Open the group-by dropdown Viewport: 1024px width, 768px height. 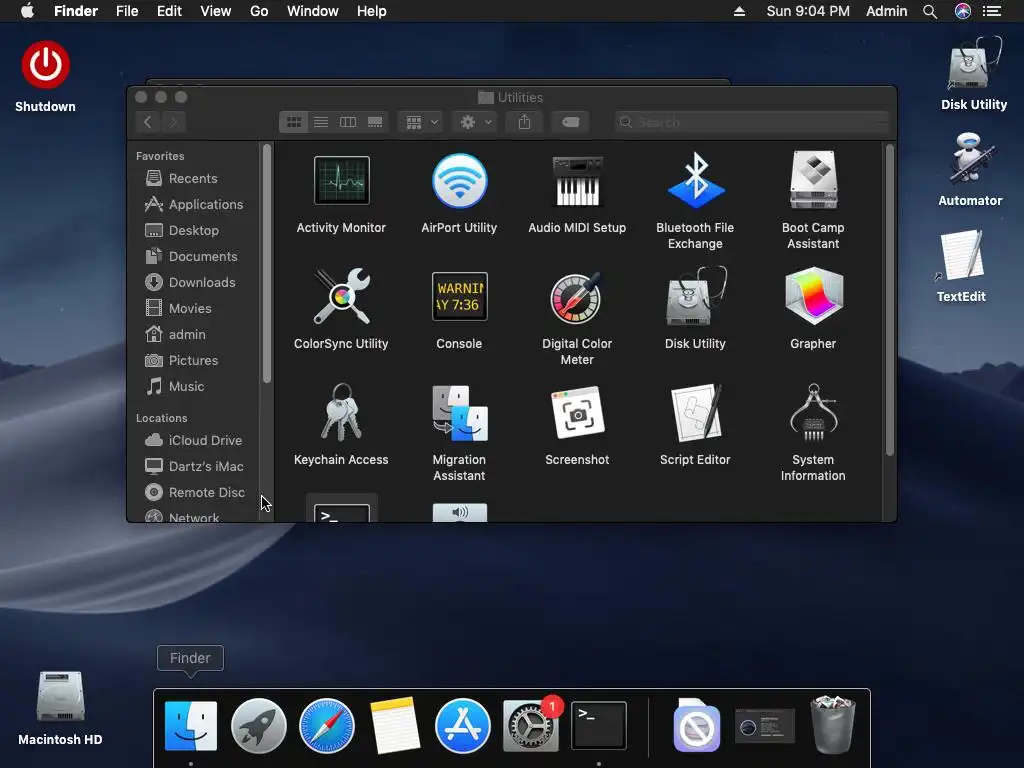421,122
